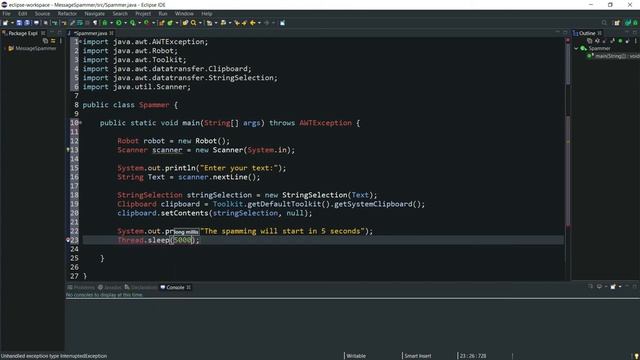Select the Javadoc tab
This screenshot has width=640, height=360.
click(109, 287)
